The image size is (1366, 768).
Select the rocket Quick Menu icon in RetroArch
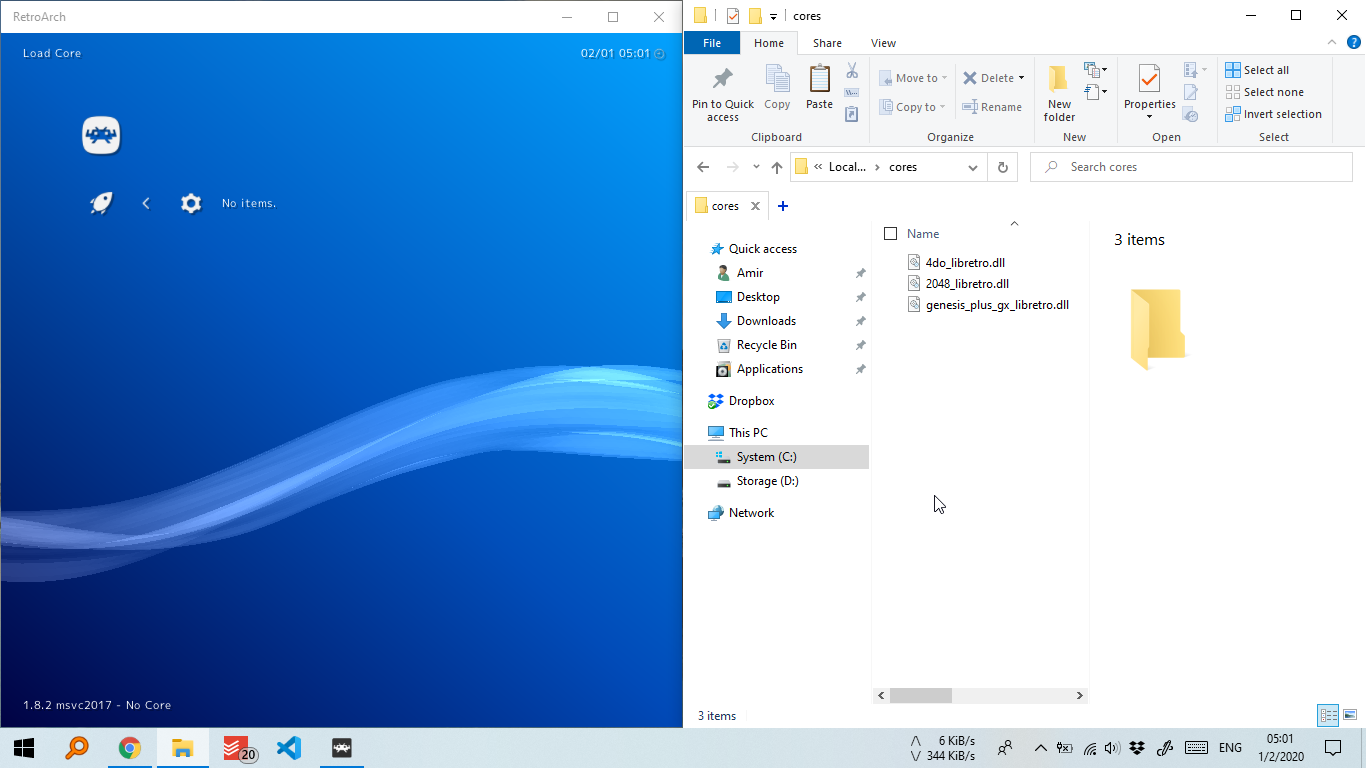pos(100,203)
